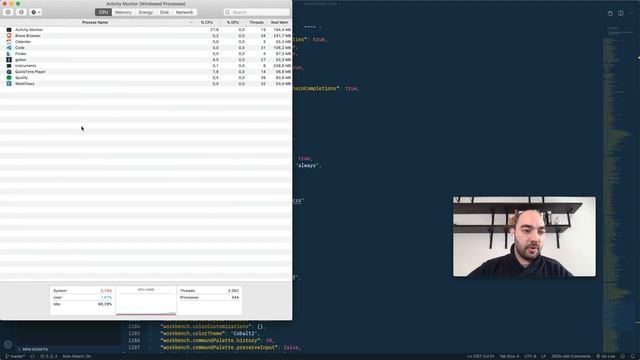Screen dimensions: 640x360
Task: Click the Threads count in footer
Action: tap(233, 291)
